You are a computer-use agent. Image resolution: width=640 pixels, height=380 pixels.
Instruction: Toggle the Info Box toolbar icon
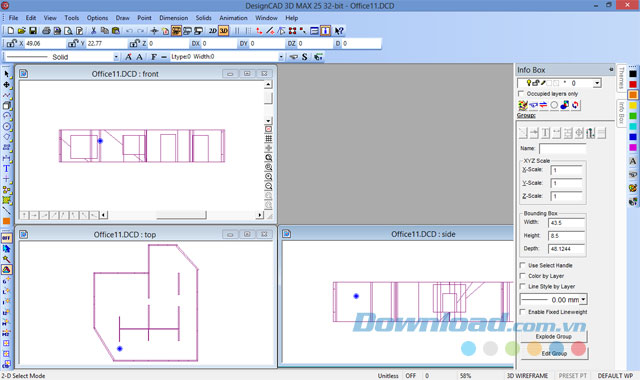[325, 31]
